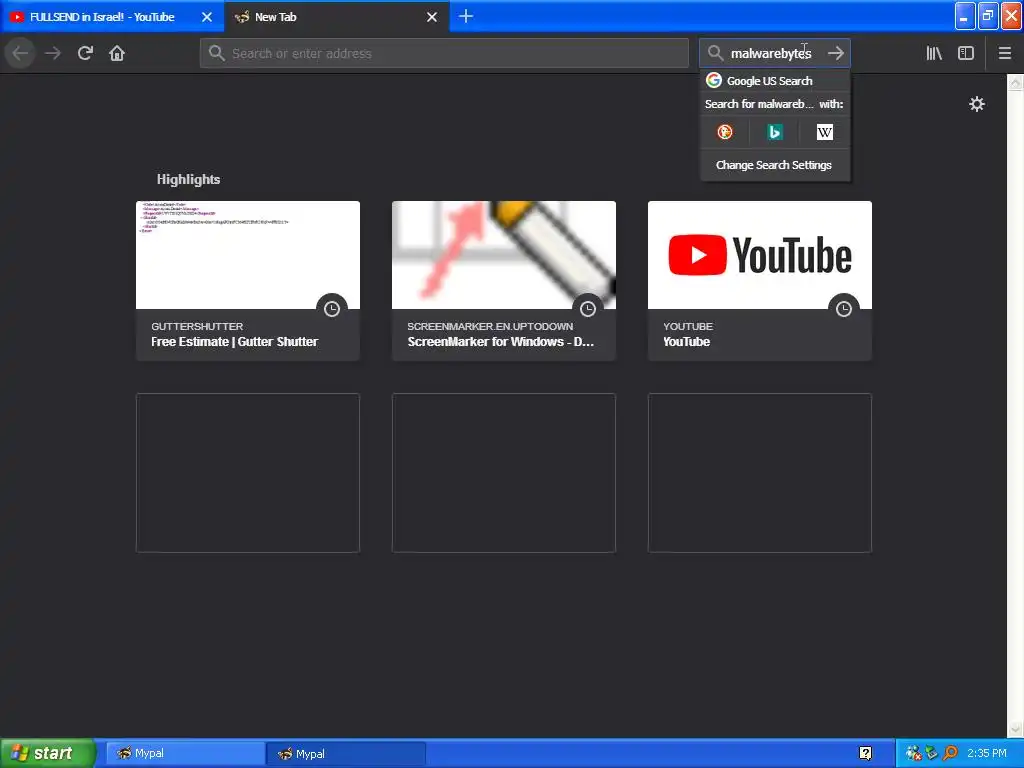
Task: Open the home page button
Action: [117, 53]
